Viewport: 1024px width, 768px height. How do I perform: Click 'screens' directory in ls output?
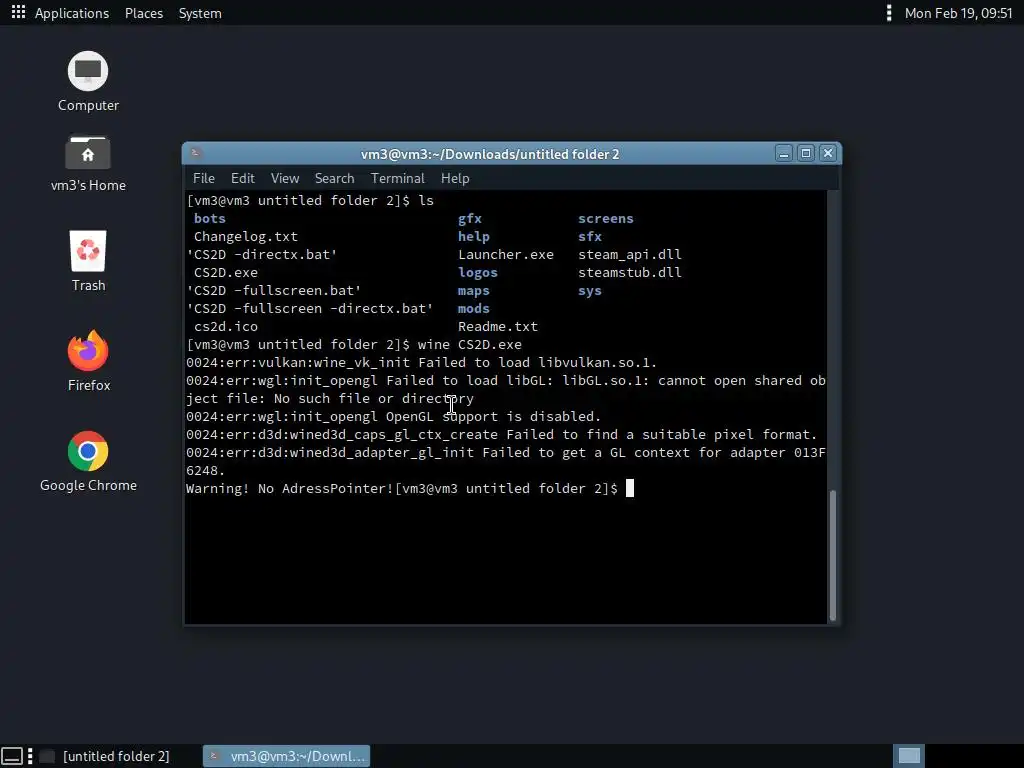[x=605, y=219]
